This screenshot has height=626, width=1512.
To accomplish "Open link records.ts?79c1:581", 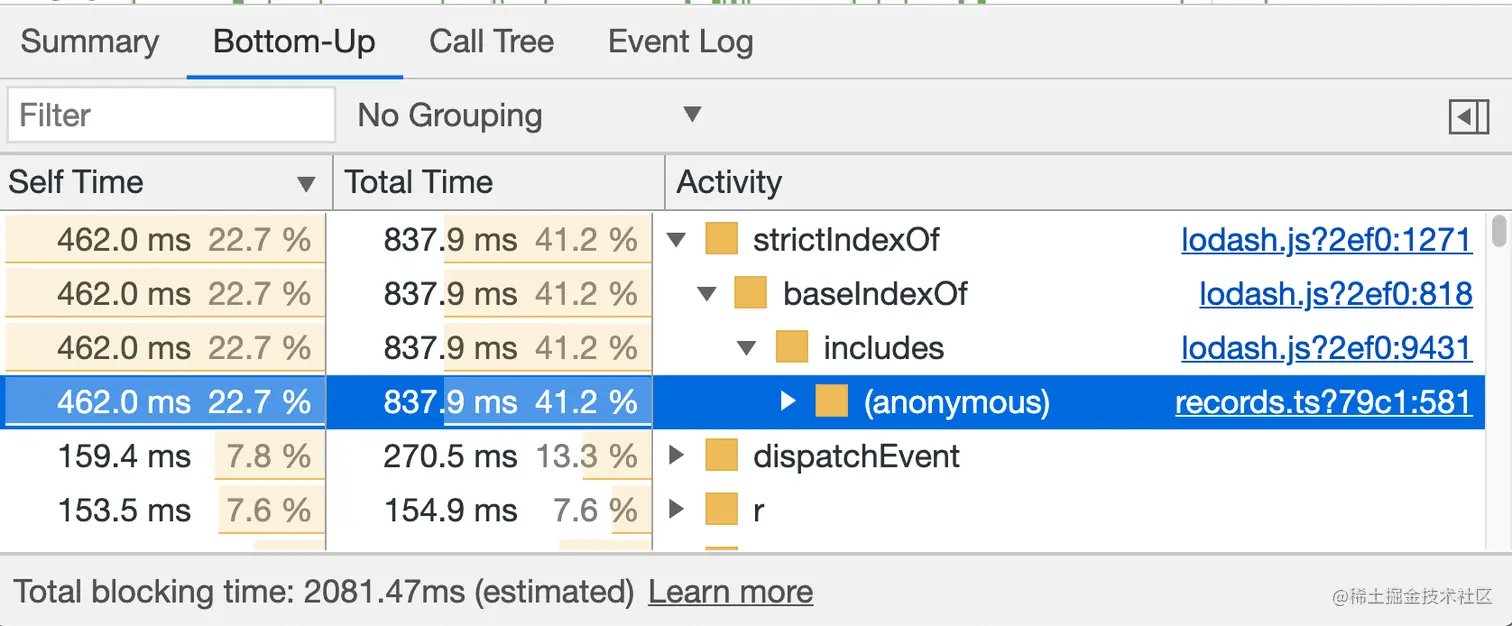I will coord(1323,402).
